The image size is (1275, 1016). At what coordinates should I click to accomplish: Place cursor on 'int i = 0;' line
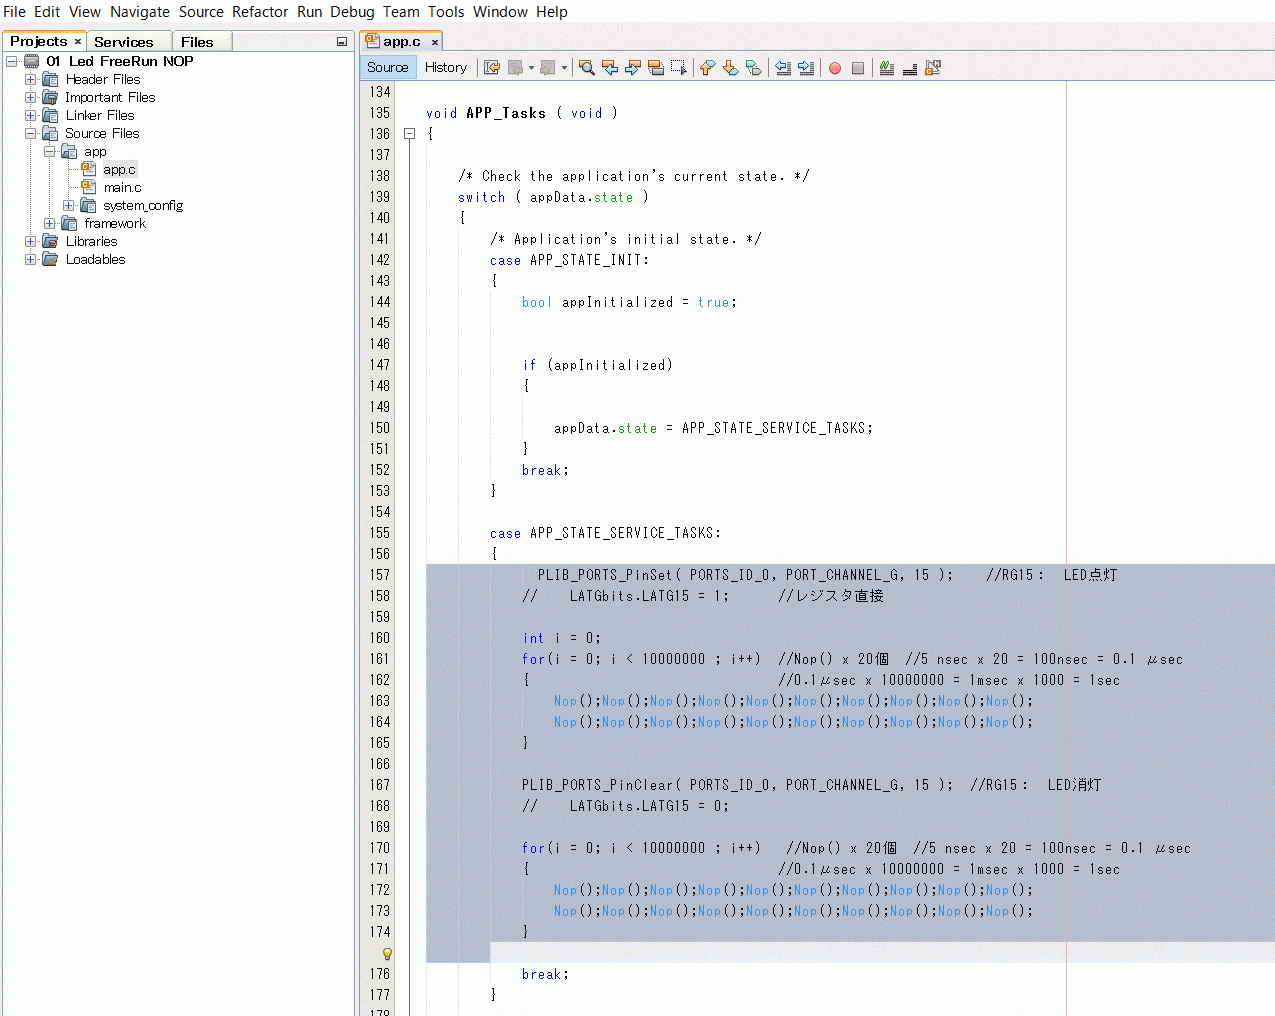click(561, 638)
